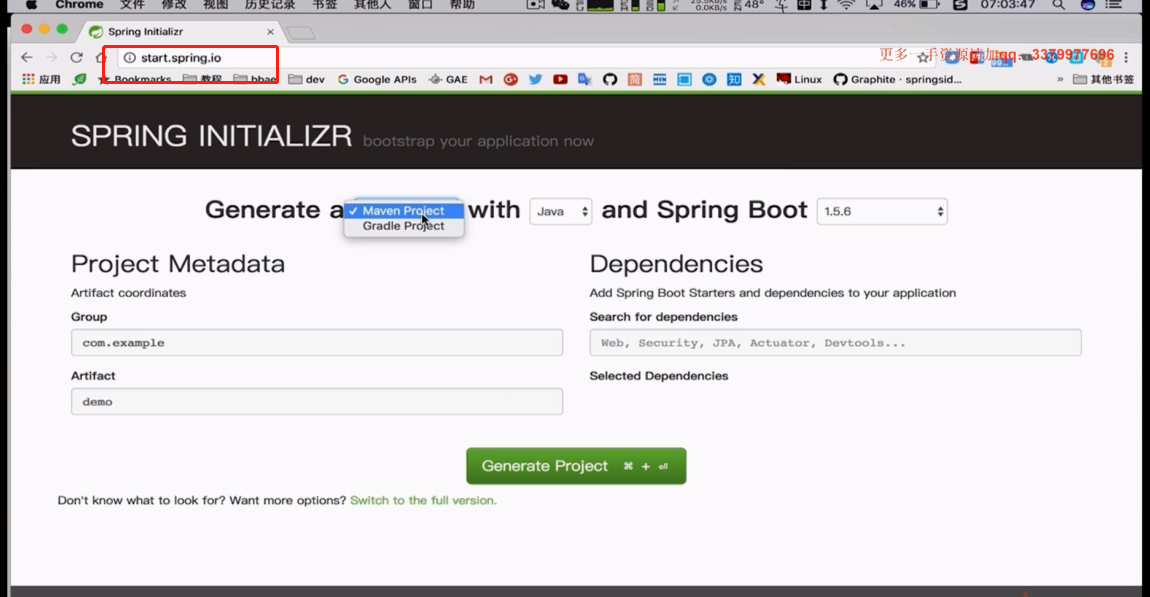Open the Graphite springside GitHub bookmark
Screen dimensions: 1150x597
(898, 79)
